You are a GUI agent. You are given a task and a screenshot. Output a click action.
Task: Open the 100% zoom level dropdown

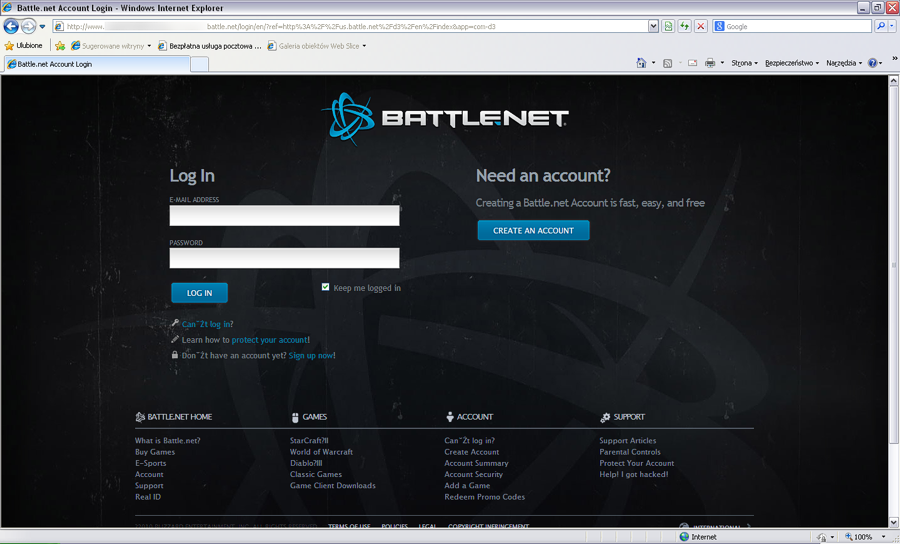[884, 537]
